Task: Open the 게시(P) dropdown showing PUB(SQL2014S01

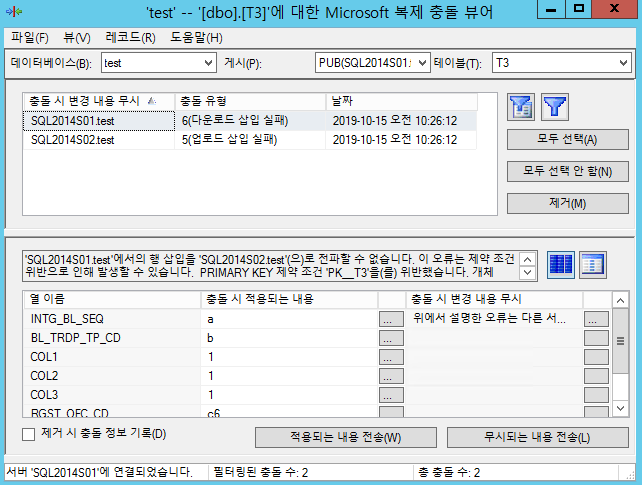Action: [373, 63]
